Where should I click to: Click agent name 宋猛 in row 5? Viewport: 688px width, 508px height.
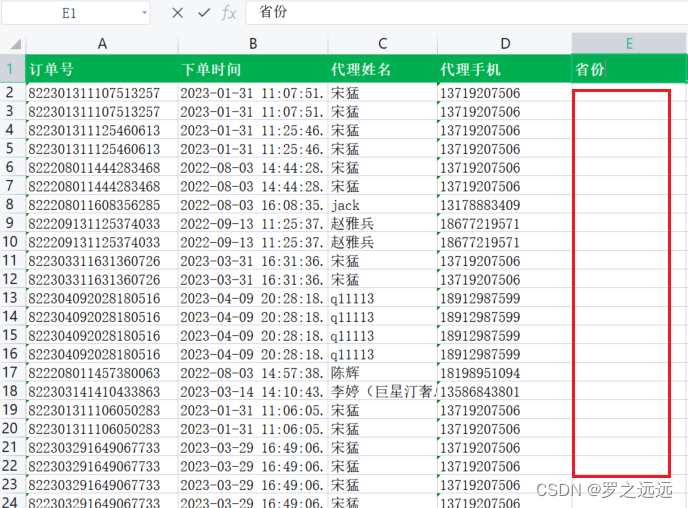pos(383,149)
